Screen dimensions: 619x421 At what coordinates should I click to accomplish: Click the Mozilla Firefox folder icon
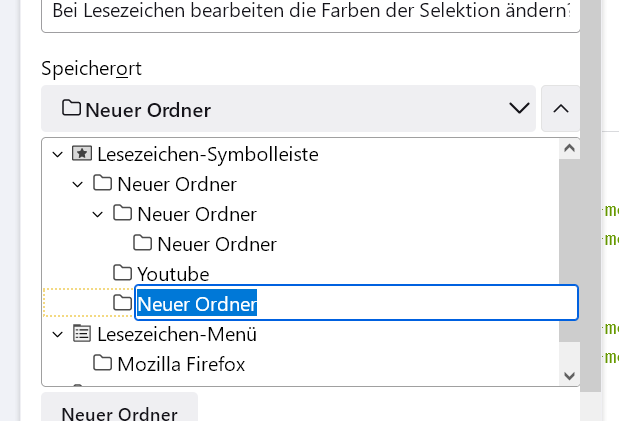coord(102,363)
